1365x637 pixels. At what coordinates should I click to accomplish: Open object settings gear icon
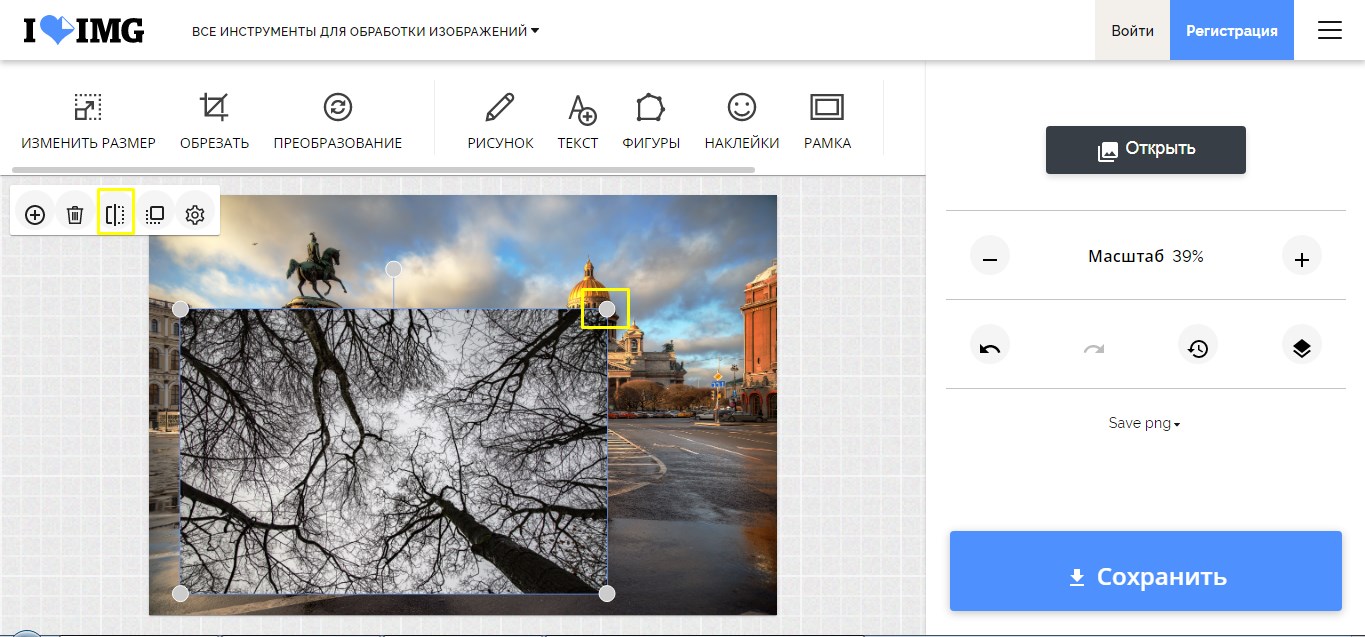point(195,215)
